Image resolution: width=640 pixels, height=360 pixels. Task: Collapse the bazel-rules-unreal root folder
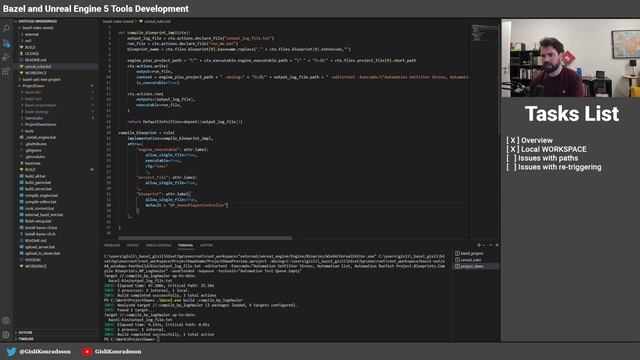point(37,28)
